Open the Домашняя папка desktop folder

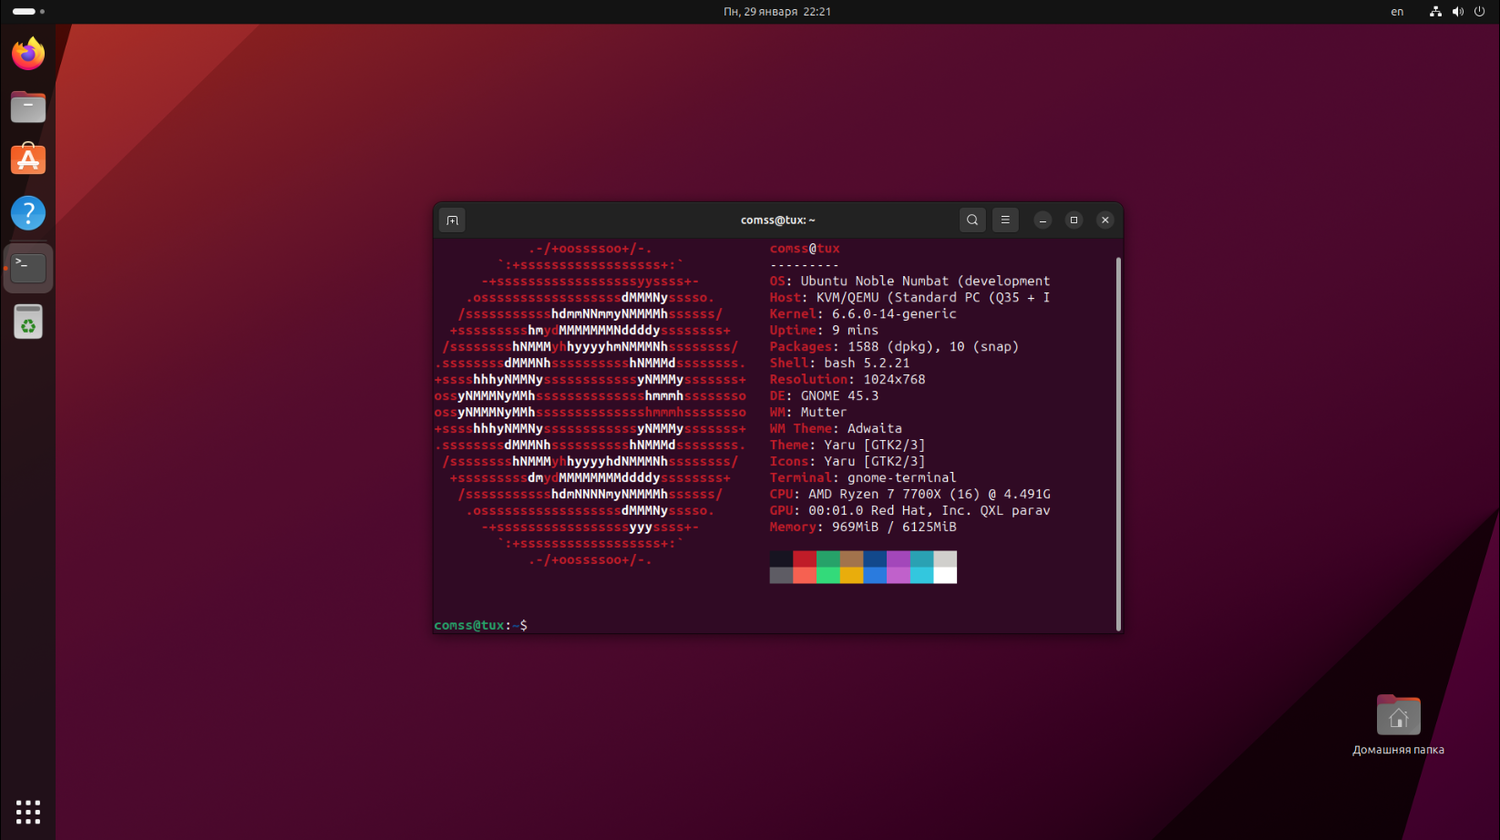[1398, 716]
